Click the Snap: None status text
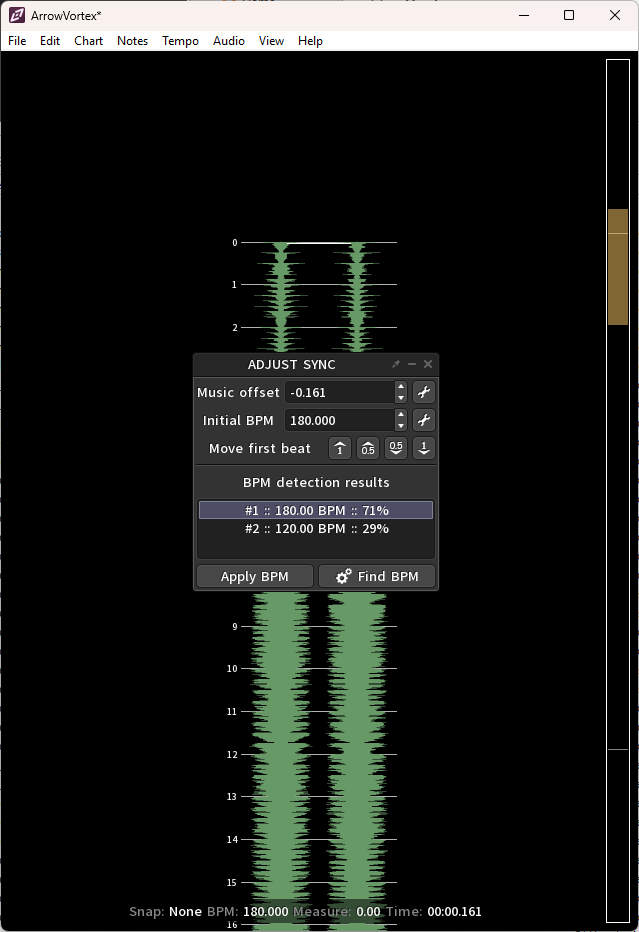 coord(165,911)
